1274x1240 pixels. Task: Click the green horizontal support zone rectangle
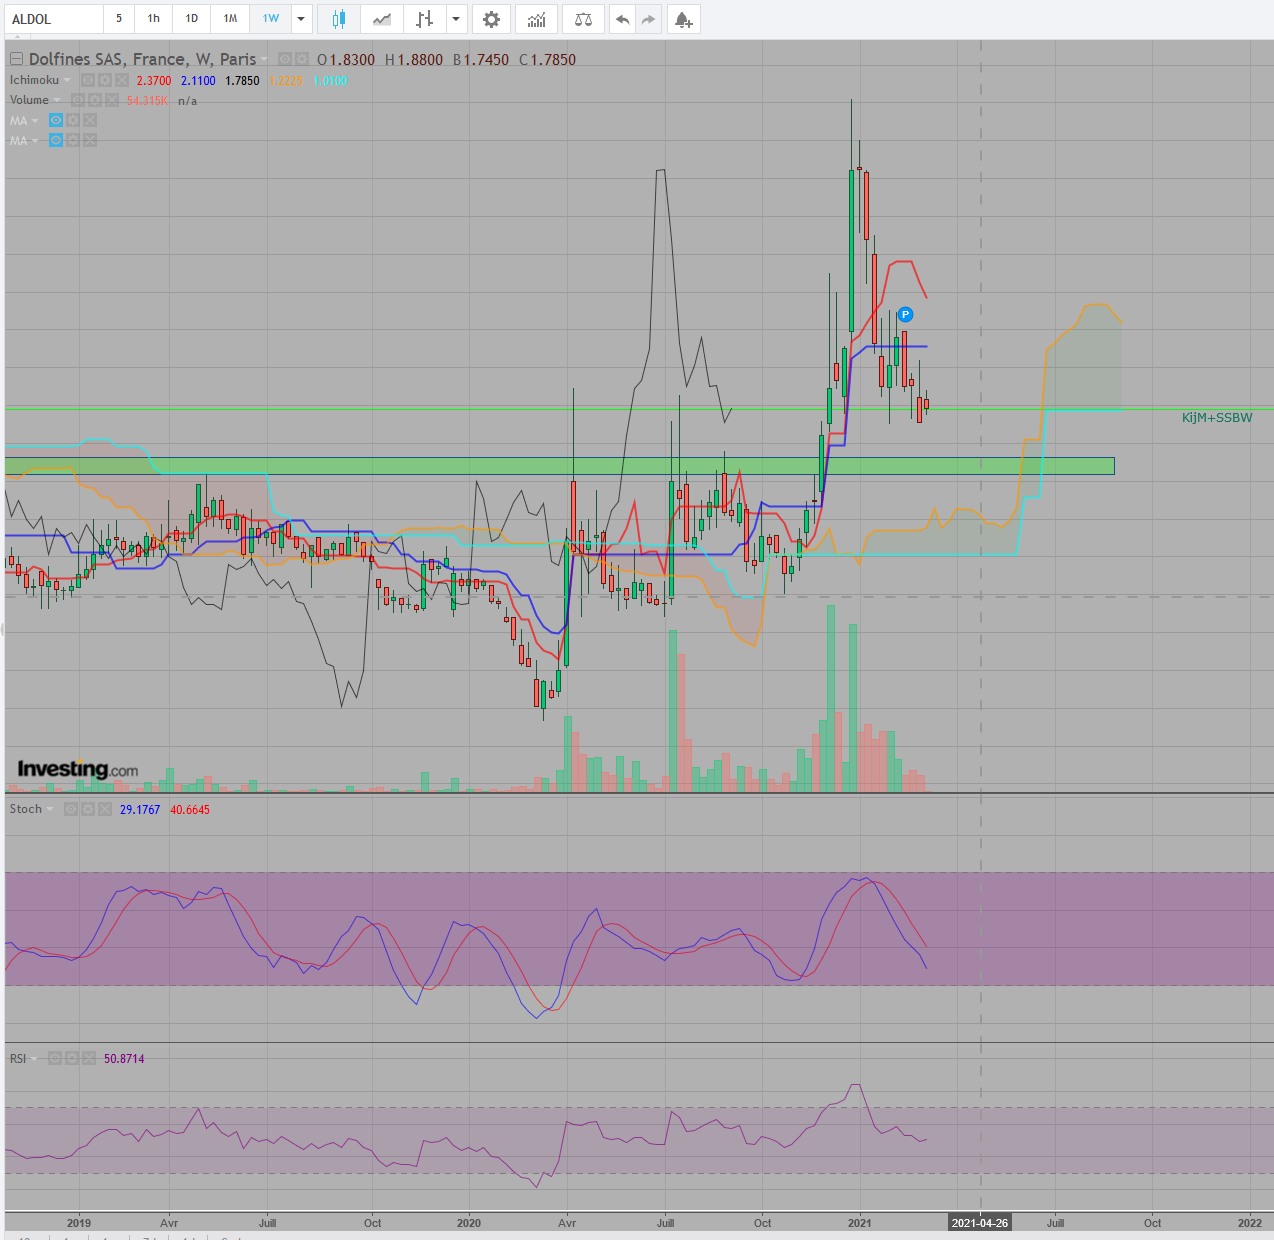(x=559, y=466)
